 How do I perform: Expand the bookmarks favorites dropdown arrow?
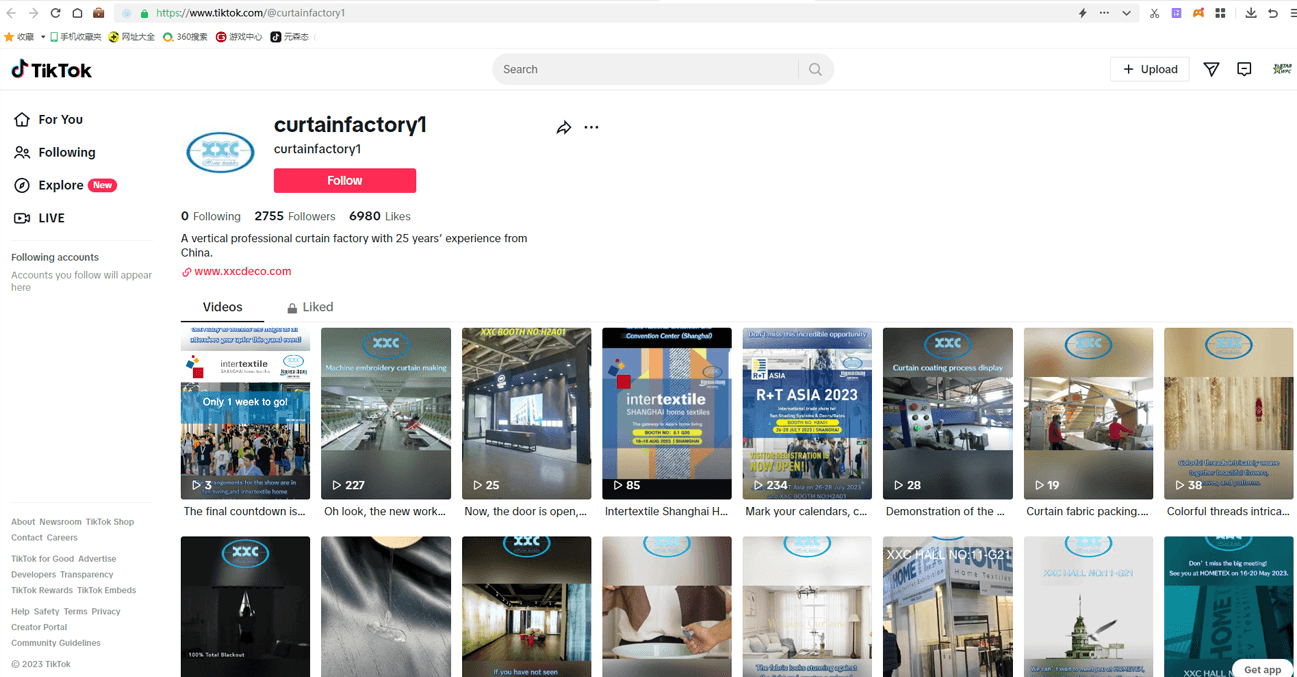point(42,37)
